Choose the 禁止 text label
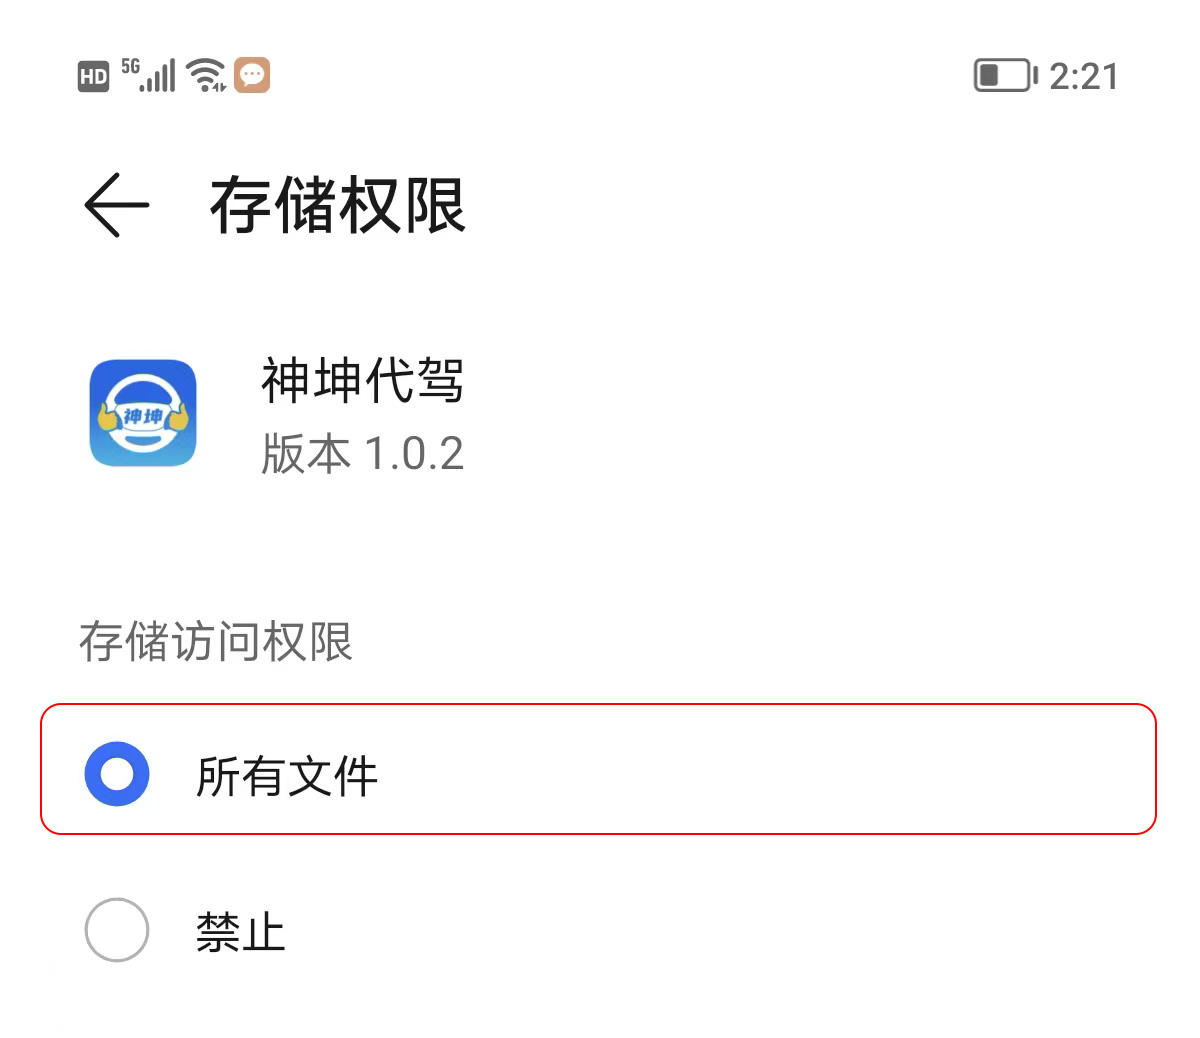Viewport: 1200px width, 1038px height. [241, 932]
